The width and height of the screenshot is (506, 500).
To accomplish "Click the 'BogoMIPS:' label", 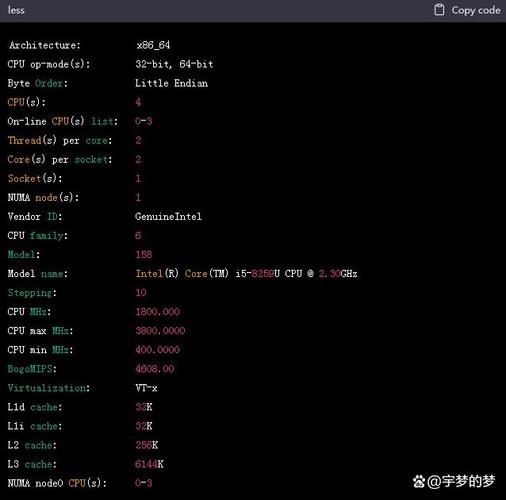I will click(32, 369).
